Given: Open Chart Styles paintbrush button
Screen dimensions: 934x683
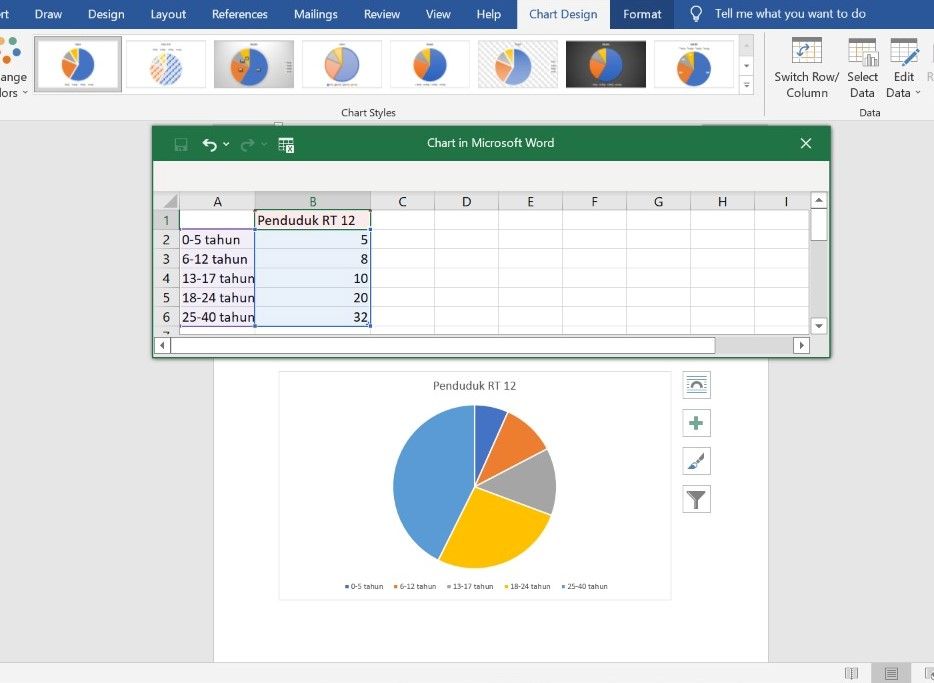Looking at the screenshot, I should (696, 461).
